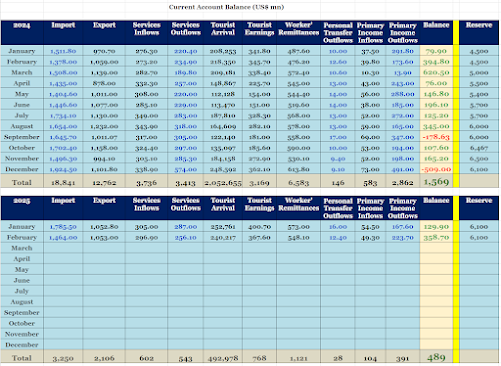Select September 2024 negative balance -178.63
This screenshot has width=501, height=366.
tap(436, 137)
